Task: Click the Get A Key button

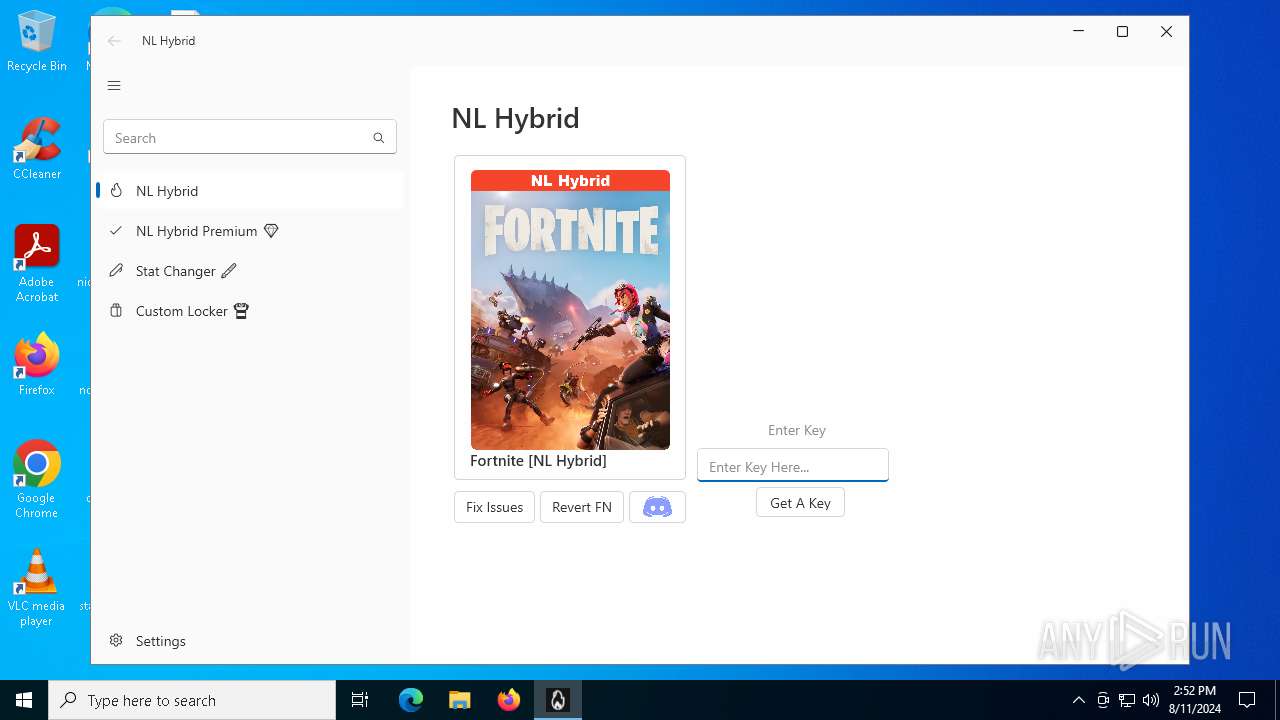Action: click(800, 502)
